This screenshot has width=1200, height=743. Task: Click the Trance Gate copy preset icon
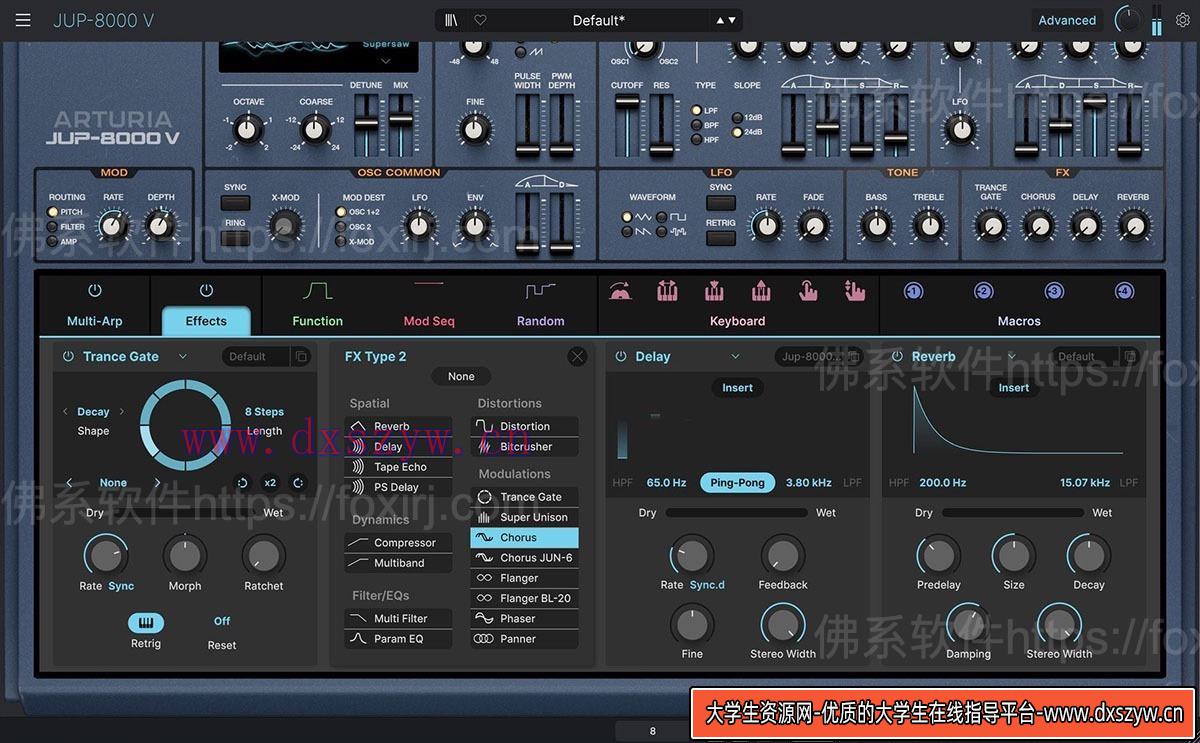click(300, 356)
